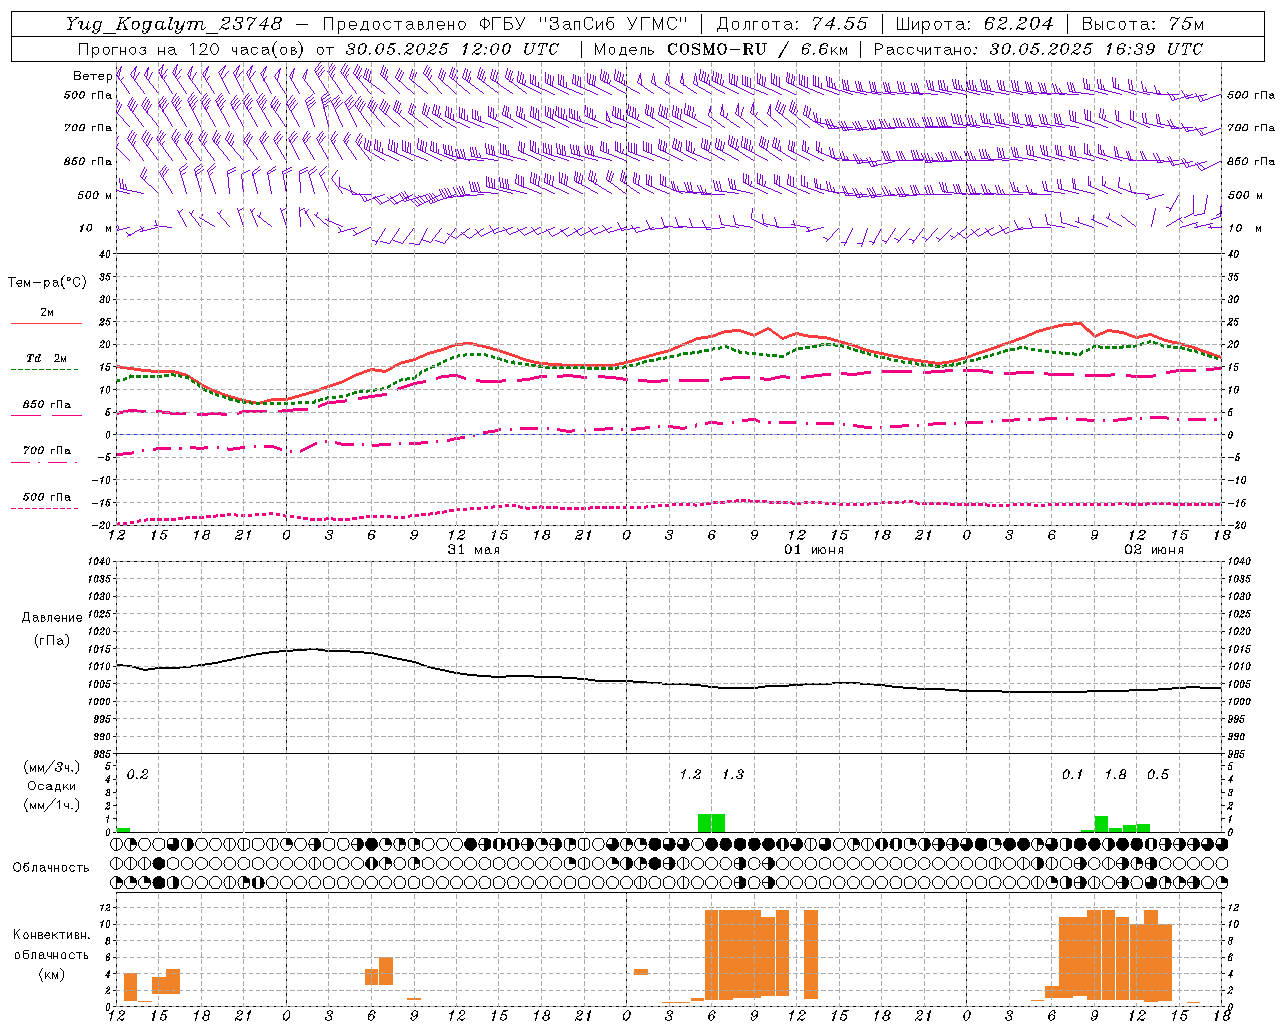This screenshot has width=1280, height=1024.
Task: Select the text Предоставлено ФГБУ "ЗапСиб УГМС"
Action: click(505, 24)
